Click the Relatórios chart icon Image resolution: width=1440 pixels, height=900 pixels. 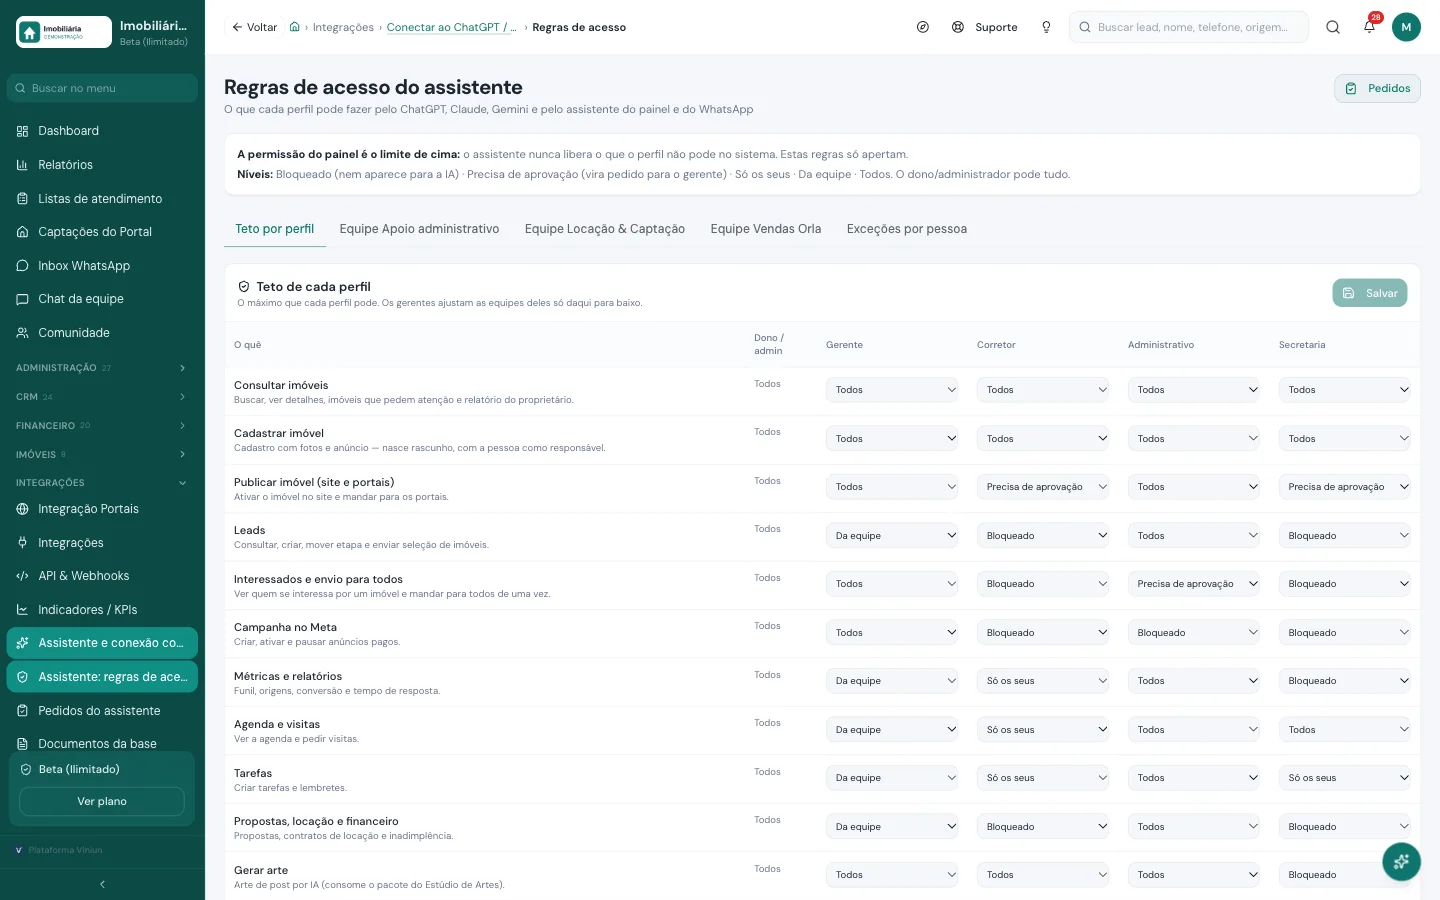point(22,165)
